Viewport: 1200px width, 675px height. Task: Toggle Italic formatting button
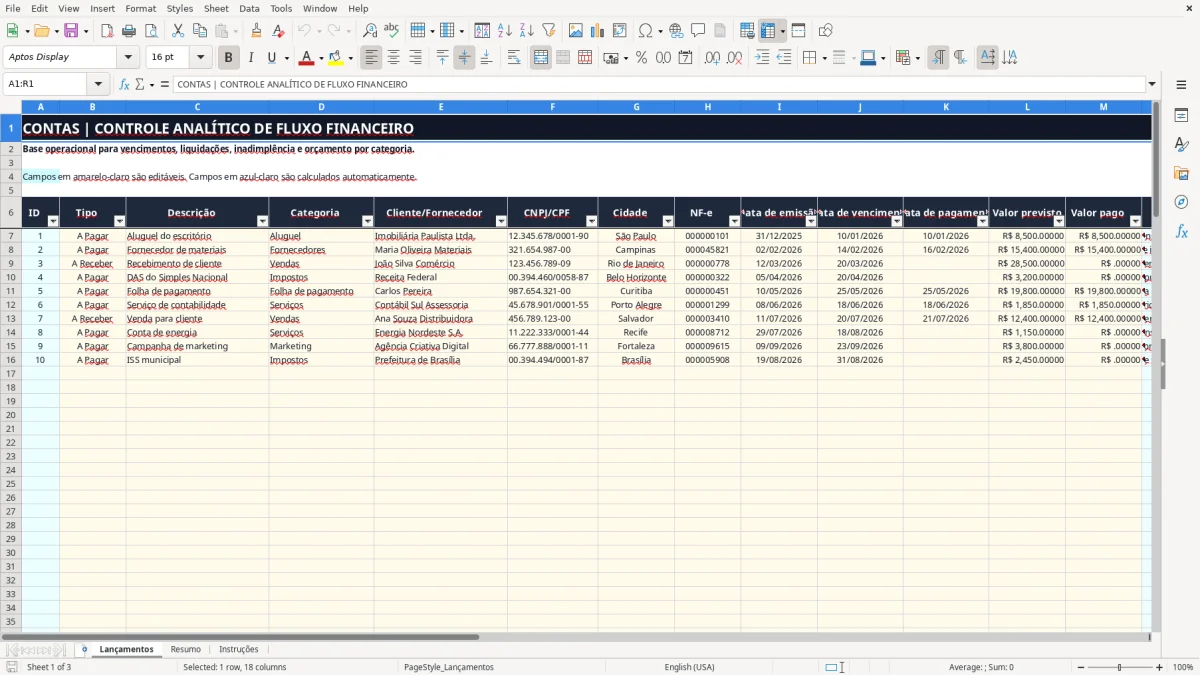[x=251, y=58]
